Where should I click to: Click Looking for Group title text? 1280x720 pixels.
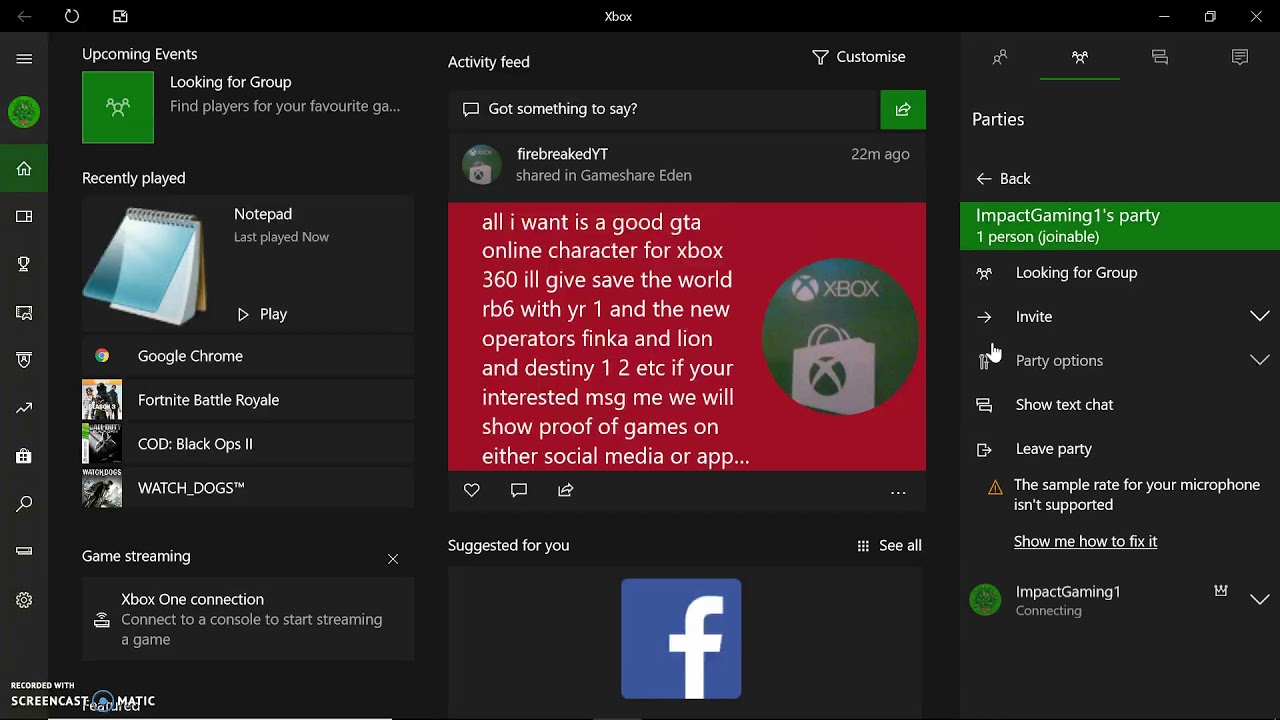pyautogui.click(x=230, y=82)
